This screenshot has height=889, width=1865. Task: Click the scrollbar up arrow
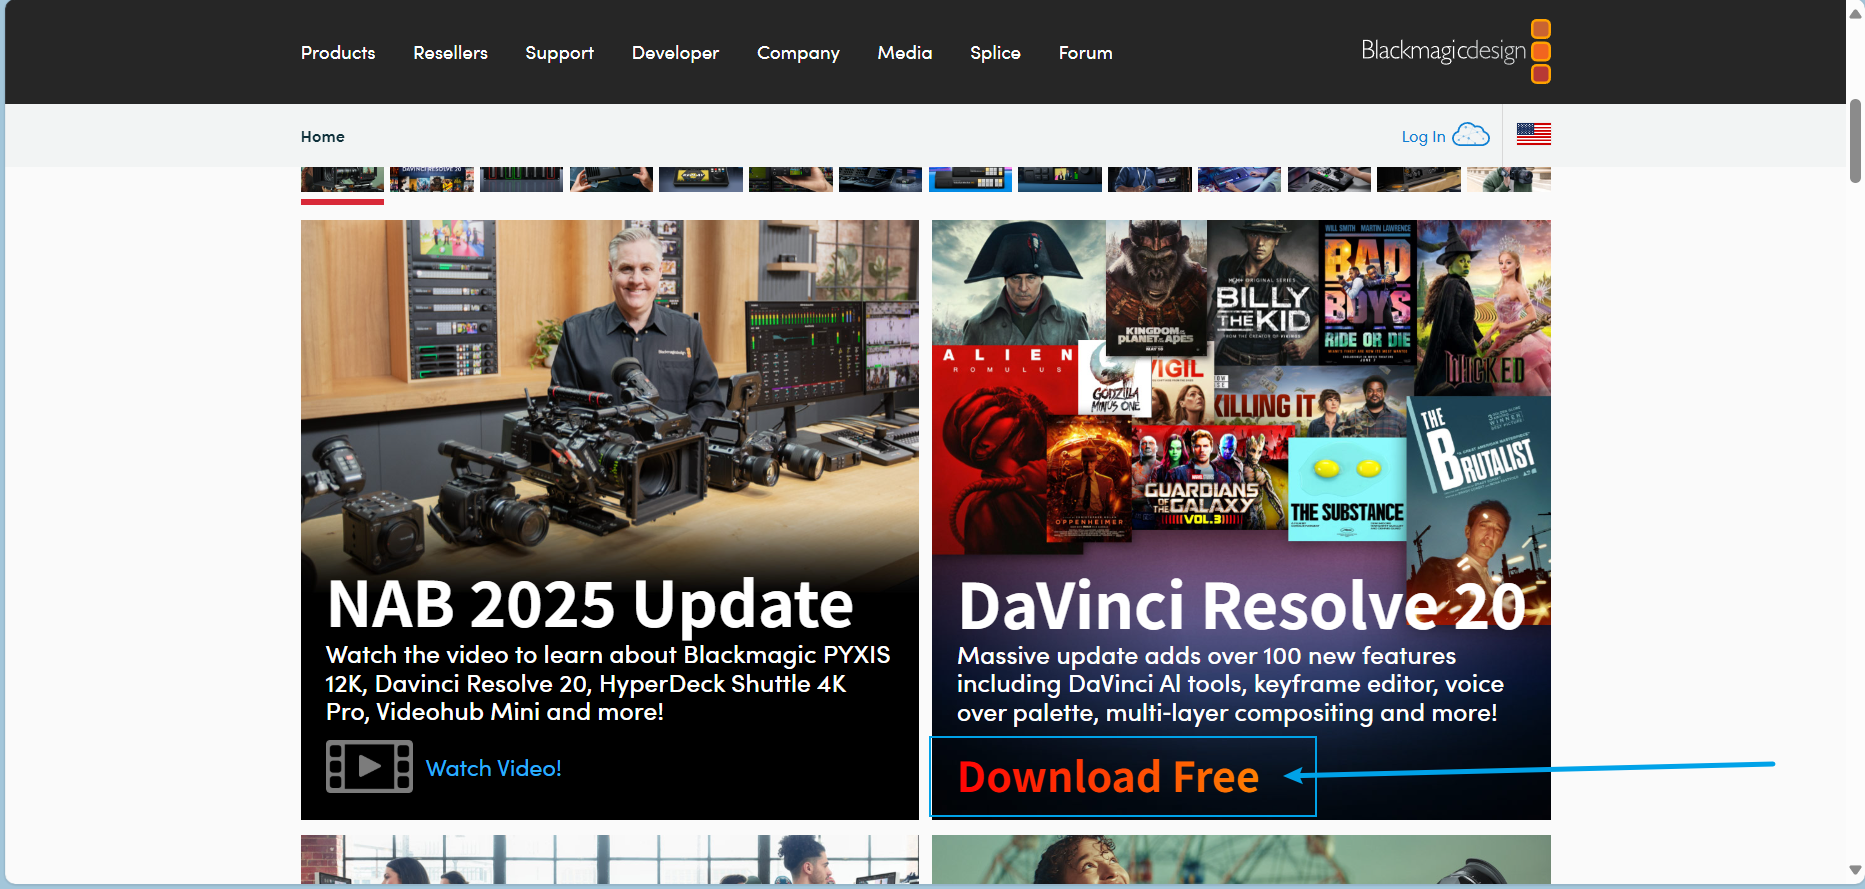pyautogui.click(x=1855, y=12)
